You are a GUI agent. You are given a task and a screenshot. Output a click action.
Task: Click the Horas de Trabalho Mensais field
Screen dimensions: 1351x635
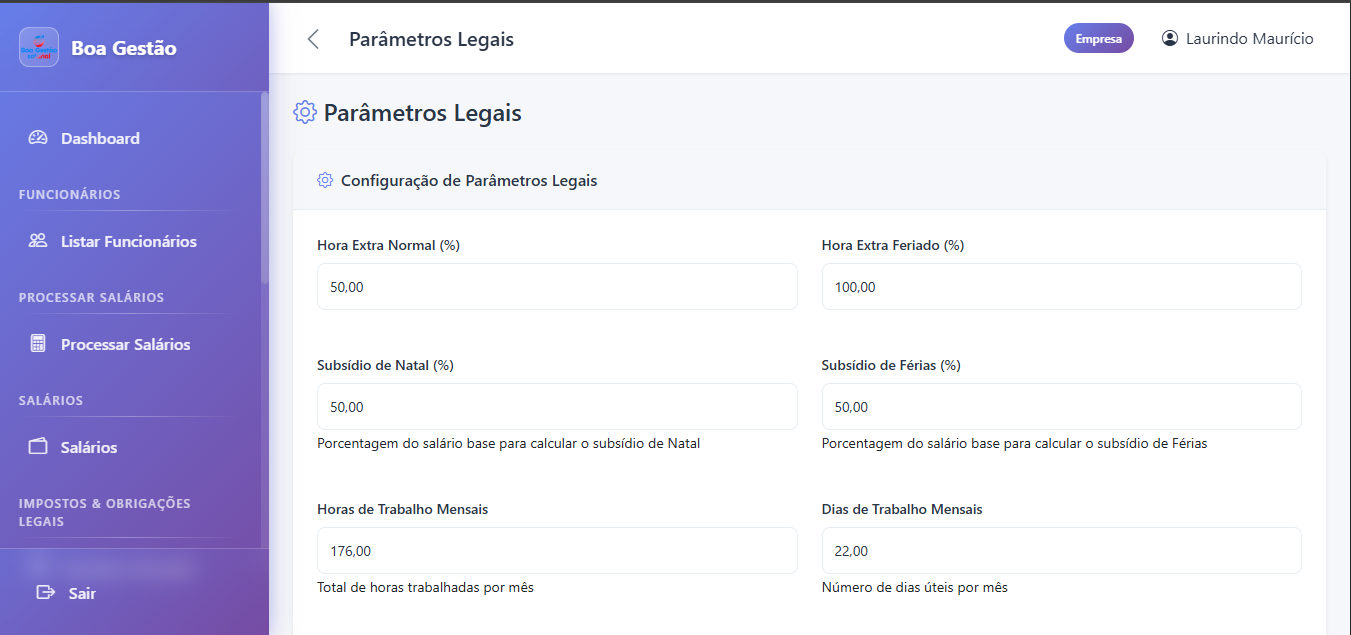click(557, 551)
